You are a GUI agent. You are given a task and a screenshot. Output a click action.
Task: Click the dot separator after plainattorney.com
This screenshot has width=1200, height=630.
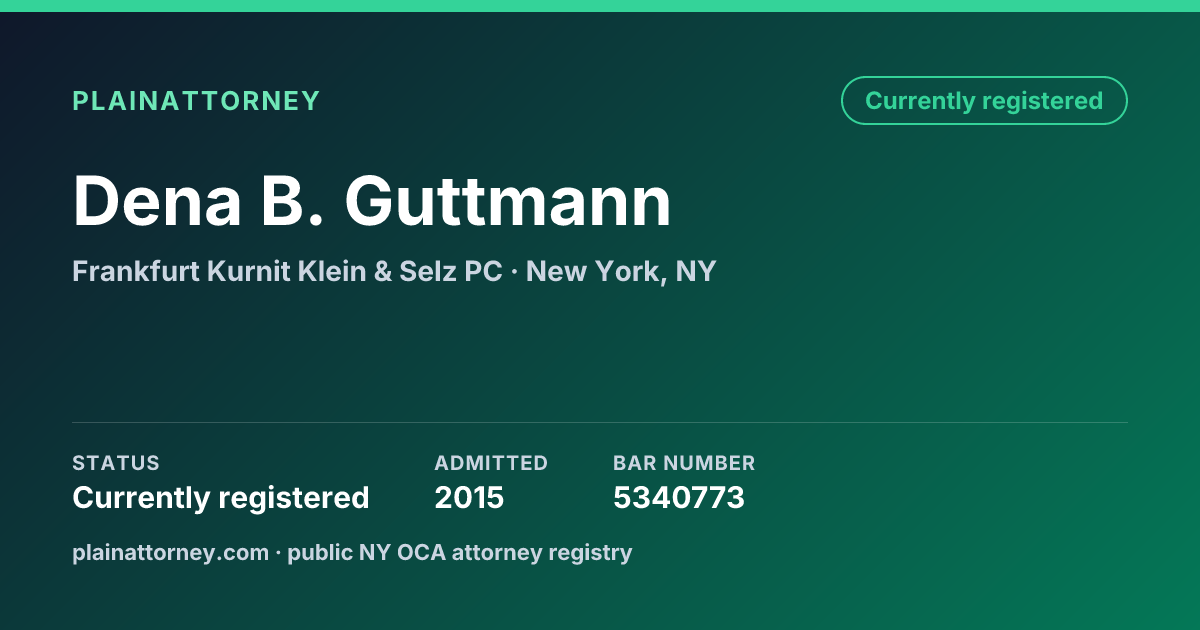tap(278, 553)
